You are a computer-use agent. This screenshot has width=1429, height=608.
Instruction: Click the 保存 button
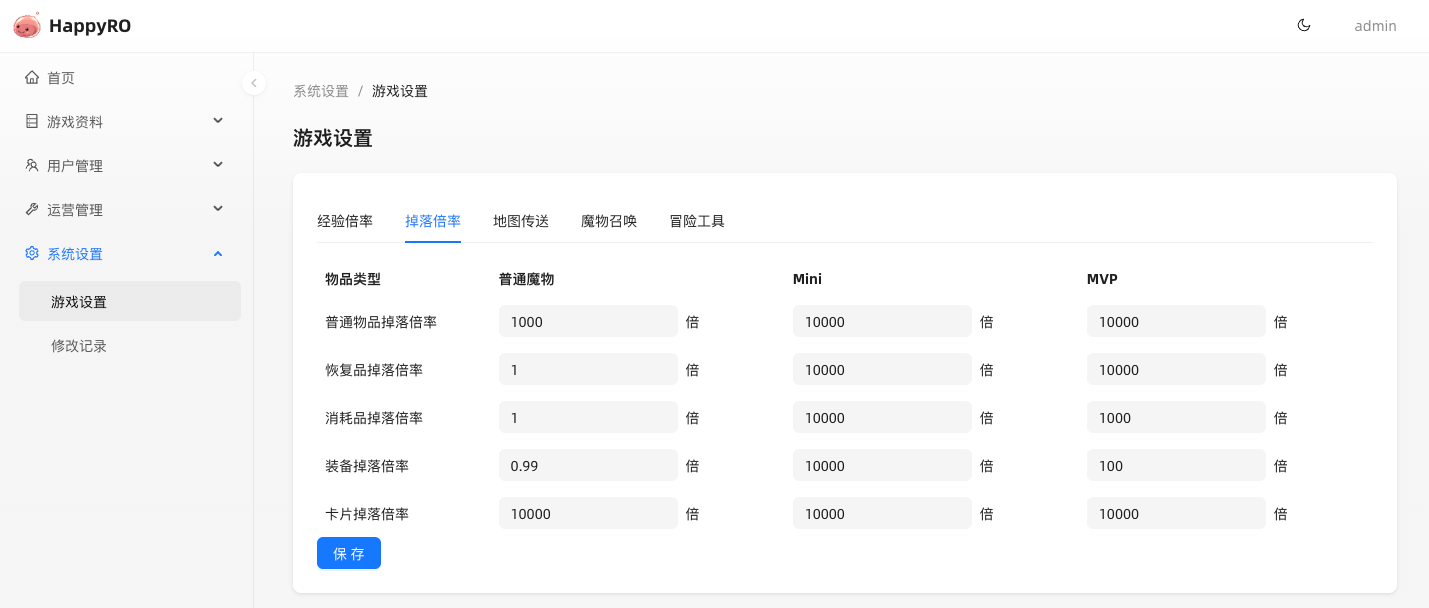pos(349,553)
